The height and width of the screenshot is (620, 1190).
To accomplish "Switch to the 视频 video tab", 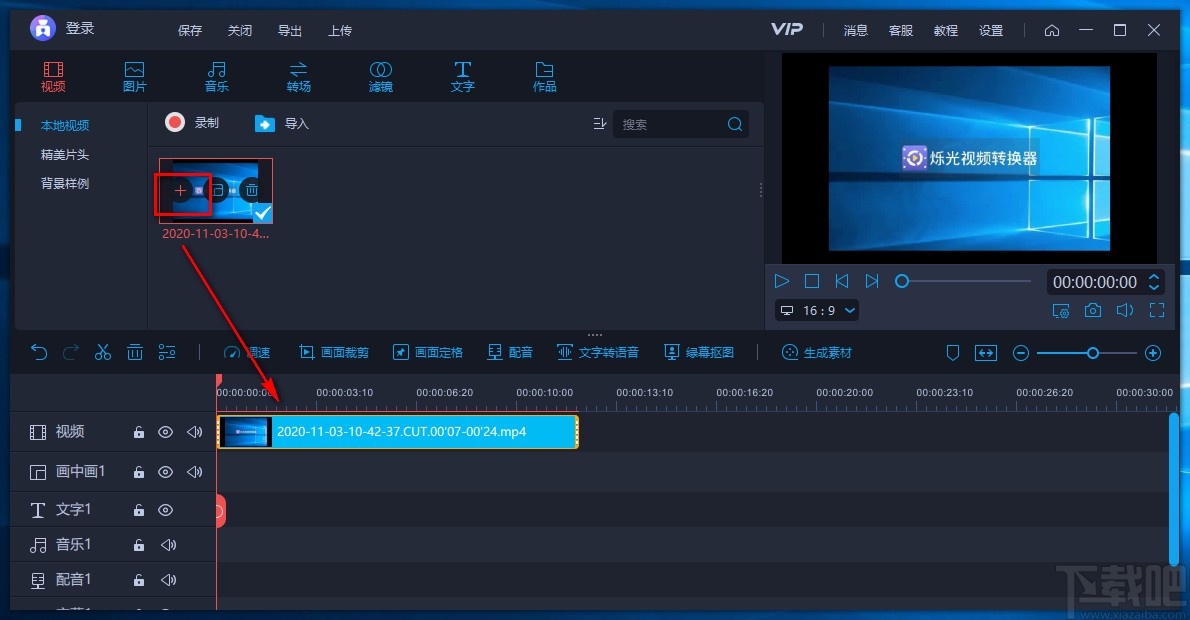I will (x=53, y=77).
